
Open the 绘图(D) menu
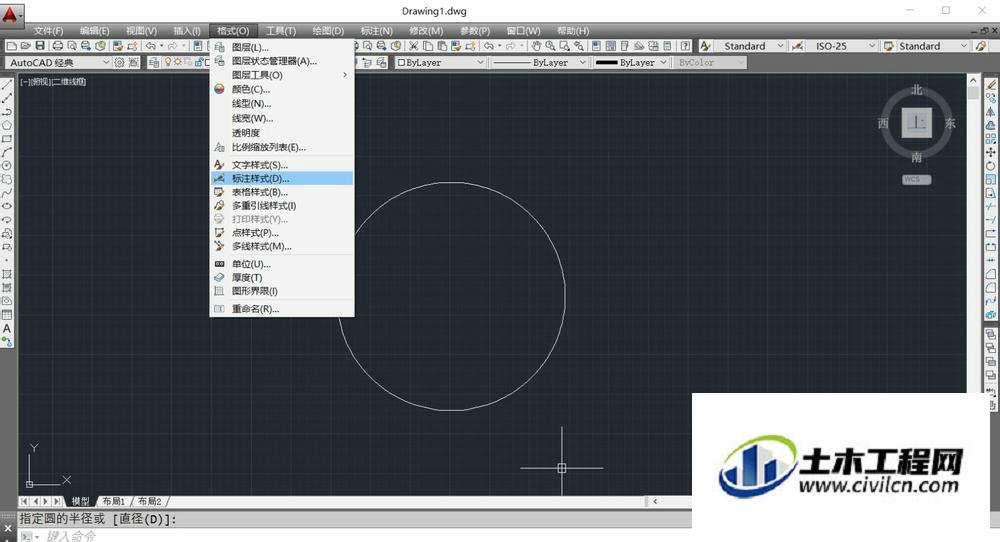[328, 31]
